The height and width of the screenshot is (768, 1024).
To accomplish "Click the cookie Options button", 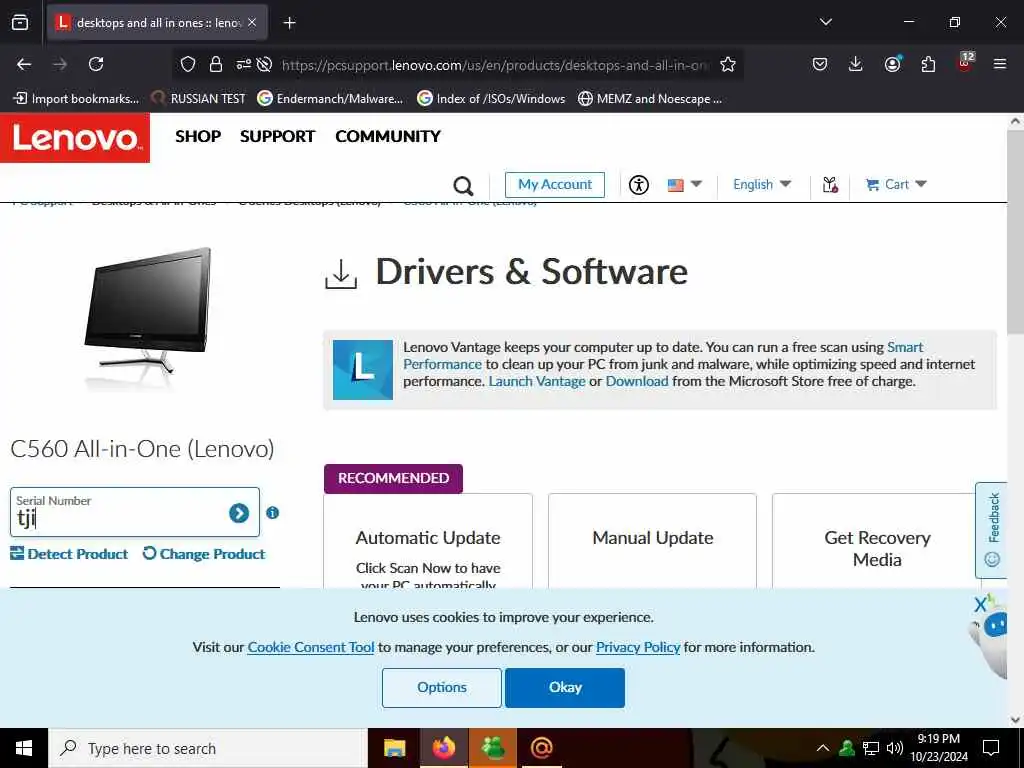I will pos(441,688).
